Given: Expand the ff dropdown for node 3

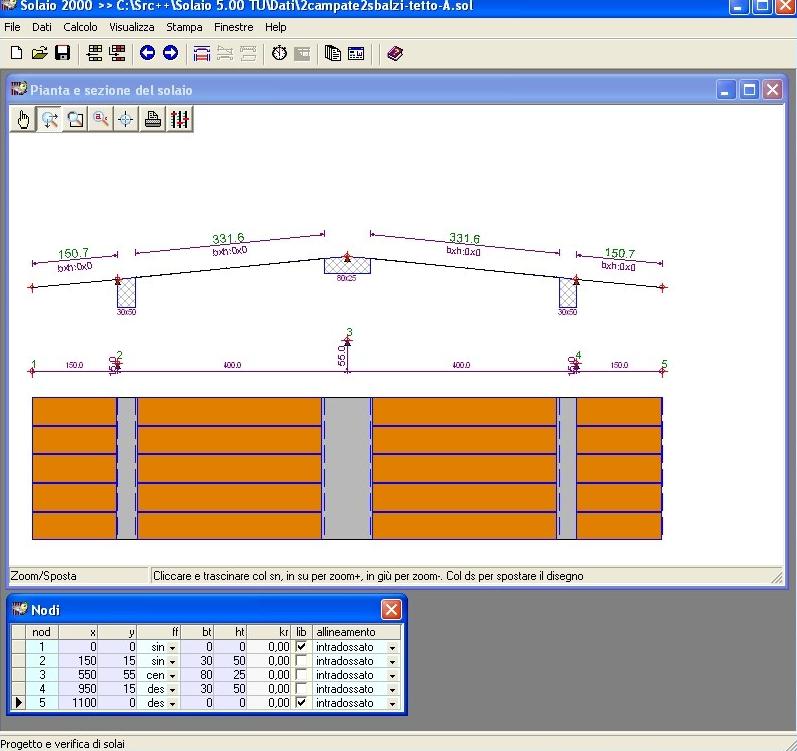Looking at the screenshot, I should coord(172,675).
